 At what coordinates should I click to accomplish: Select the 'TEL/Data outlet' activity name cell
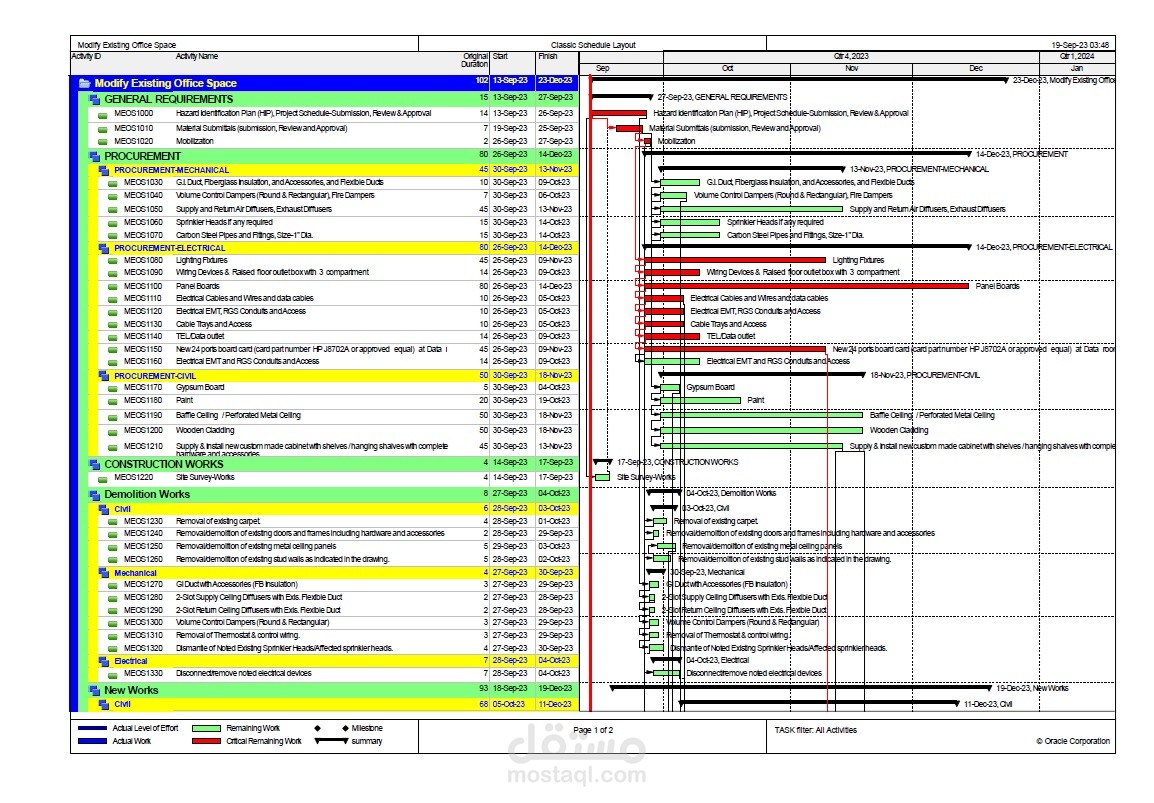pyautogui.click(x=200, y=336)
